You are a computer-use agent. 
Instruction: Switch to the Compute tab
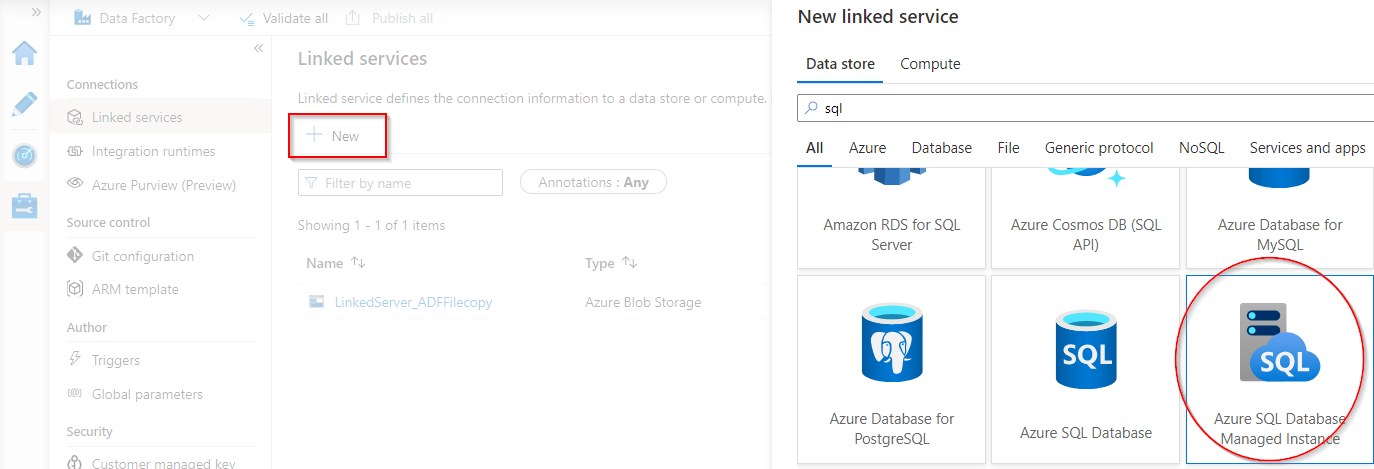pos(930,64)
